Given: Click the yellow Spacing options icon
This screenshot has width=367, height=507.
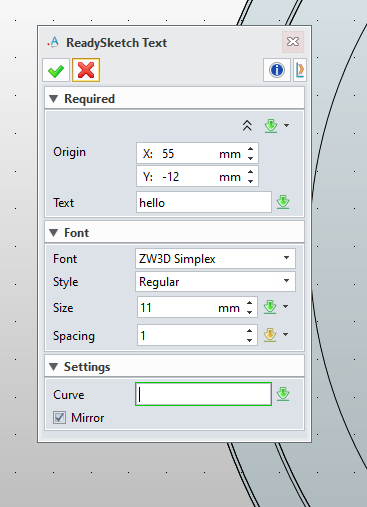Looking at the screenshot, I should (270, 335).
